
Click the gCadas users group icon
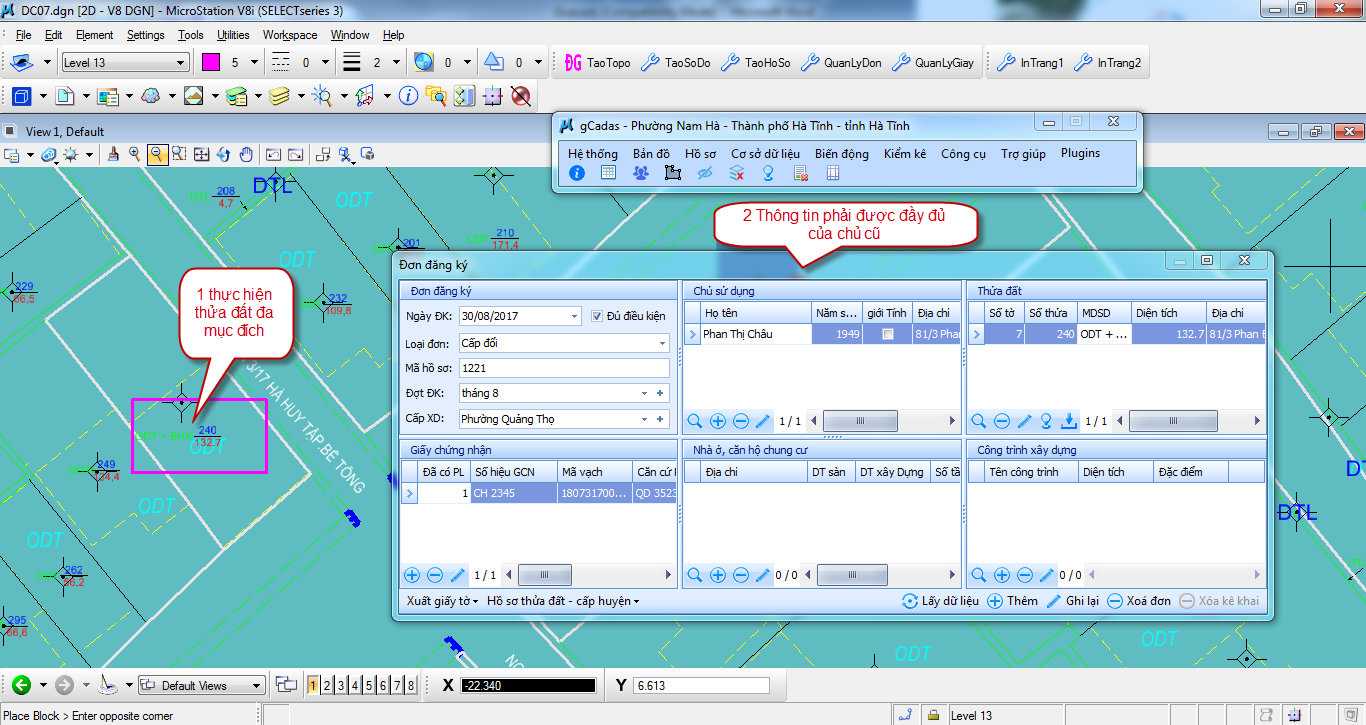[641, 173]
